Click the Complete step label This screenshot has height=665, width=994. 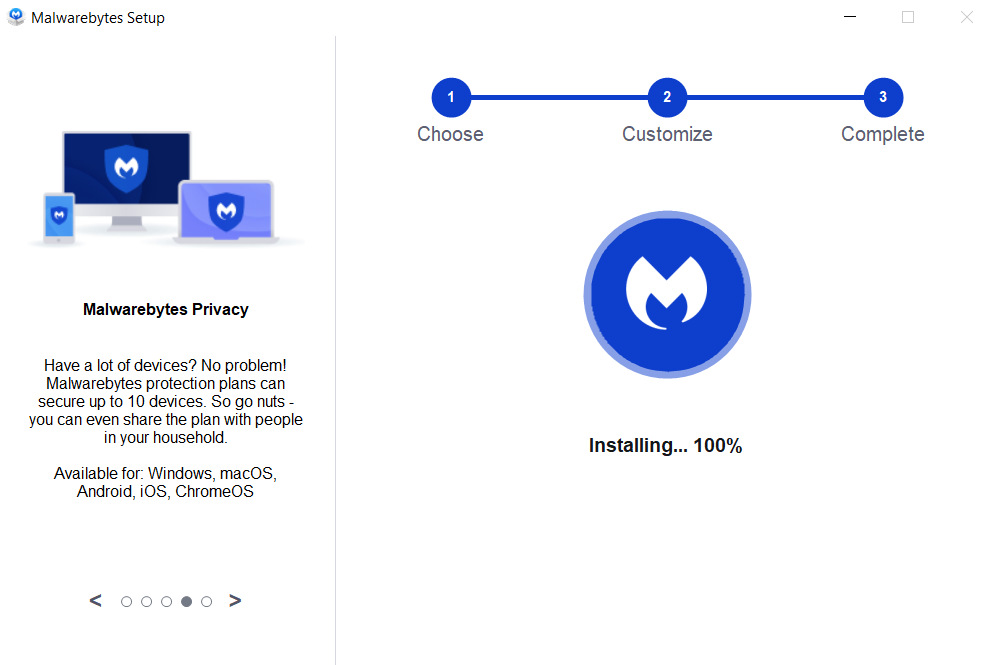(882, 134)
